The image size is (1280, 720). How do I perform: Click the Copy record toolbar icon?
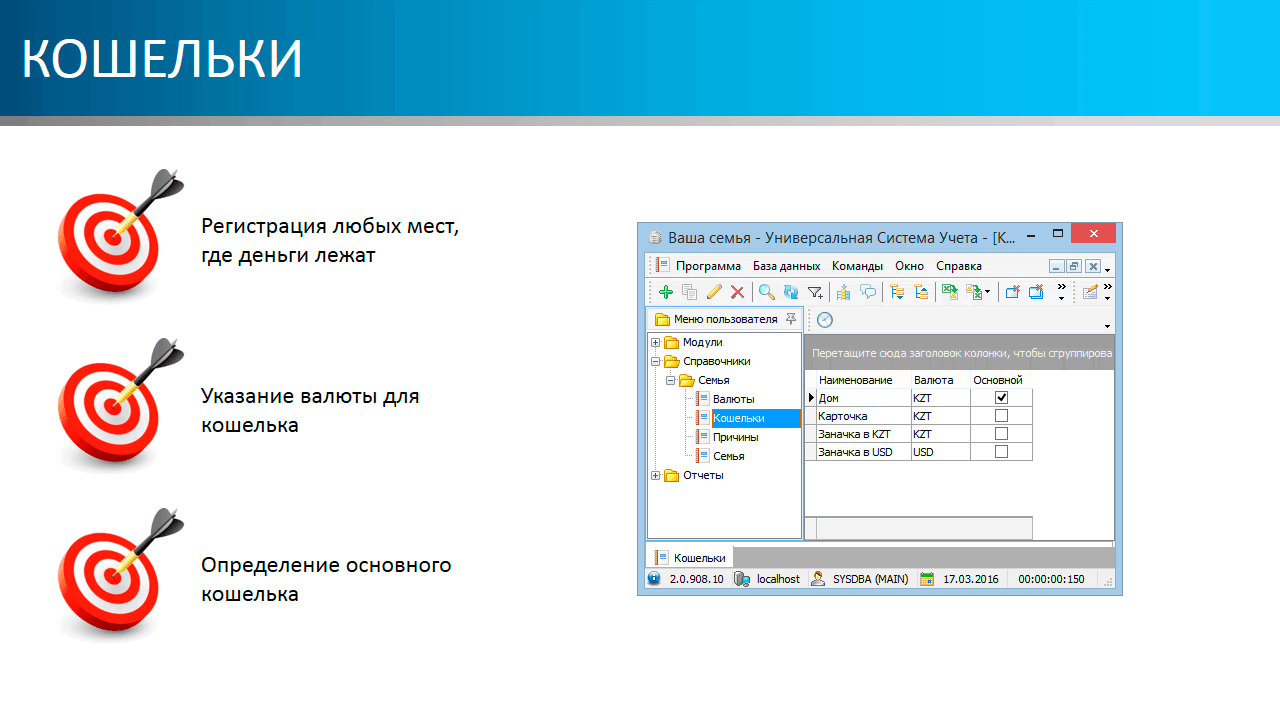click(x=689, y=292)
